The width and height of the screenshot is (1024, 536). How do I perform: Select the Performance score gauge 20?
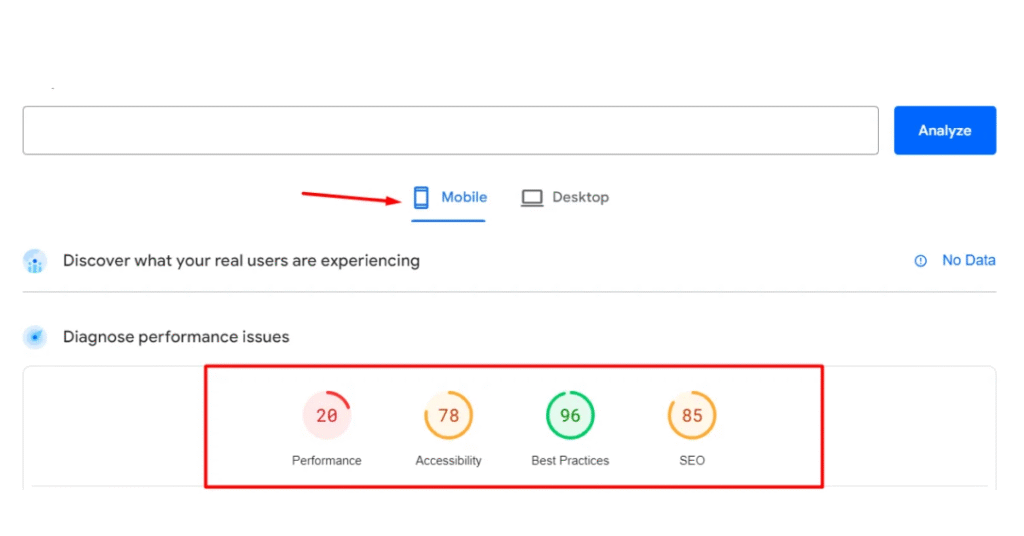click(x=327, y=415)
